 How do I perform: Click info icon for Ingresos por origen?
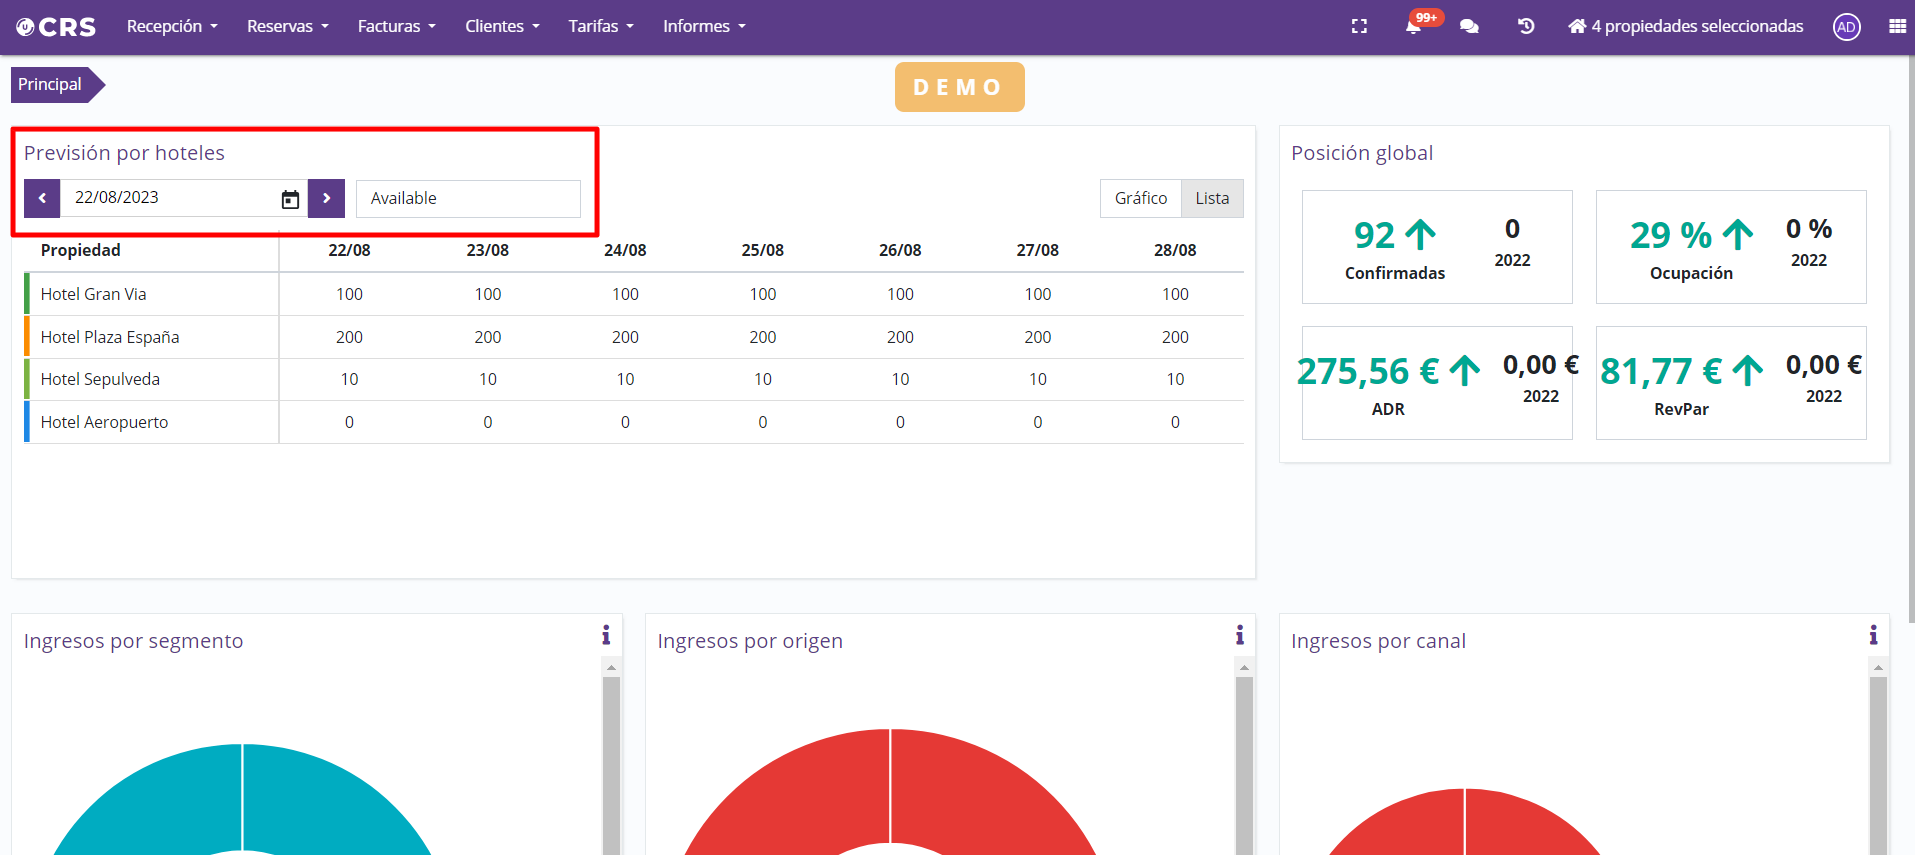[x=1240, y=635]
